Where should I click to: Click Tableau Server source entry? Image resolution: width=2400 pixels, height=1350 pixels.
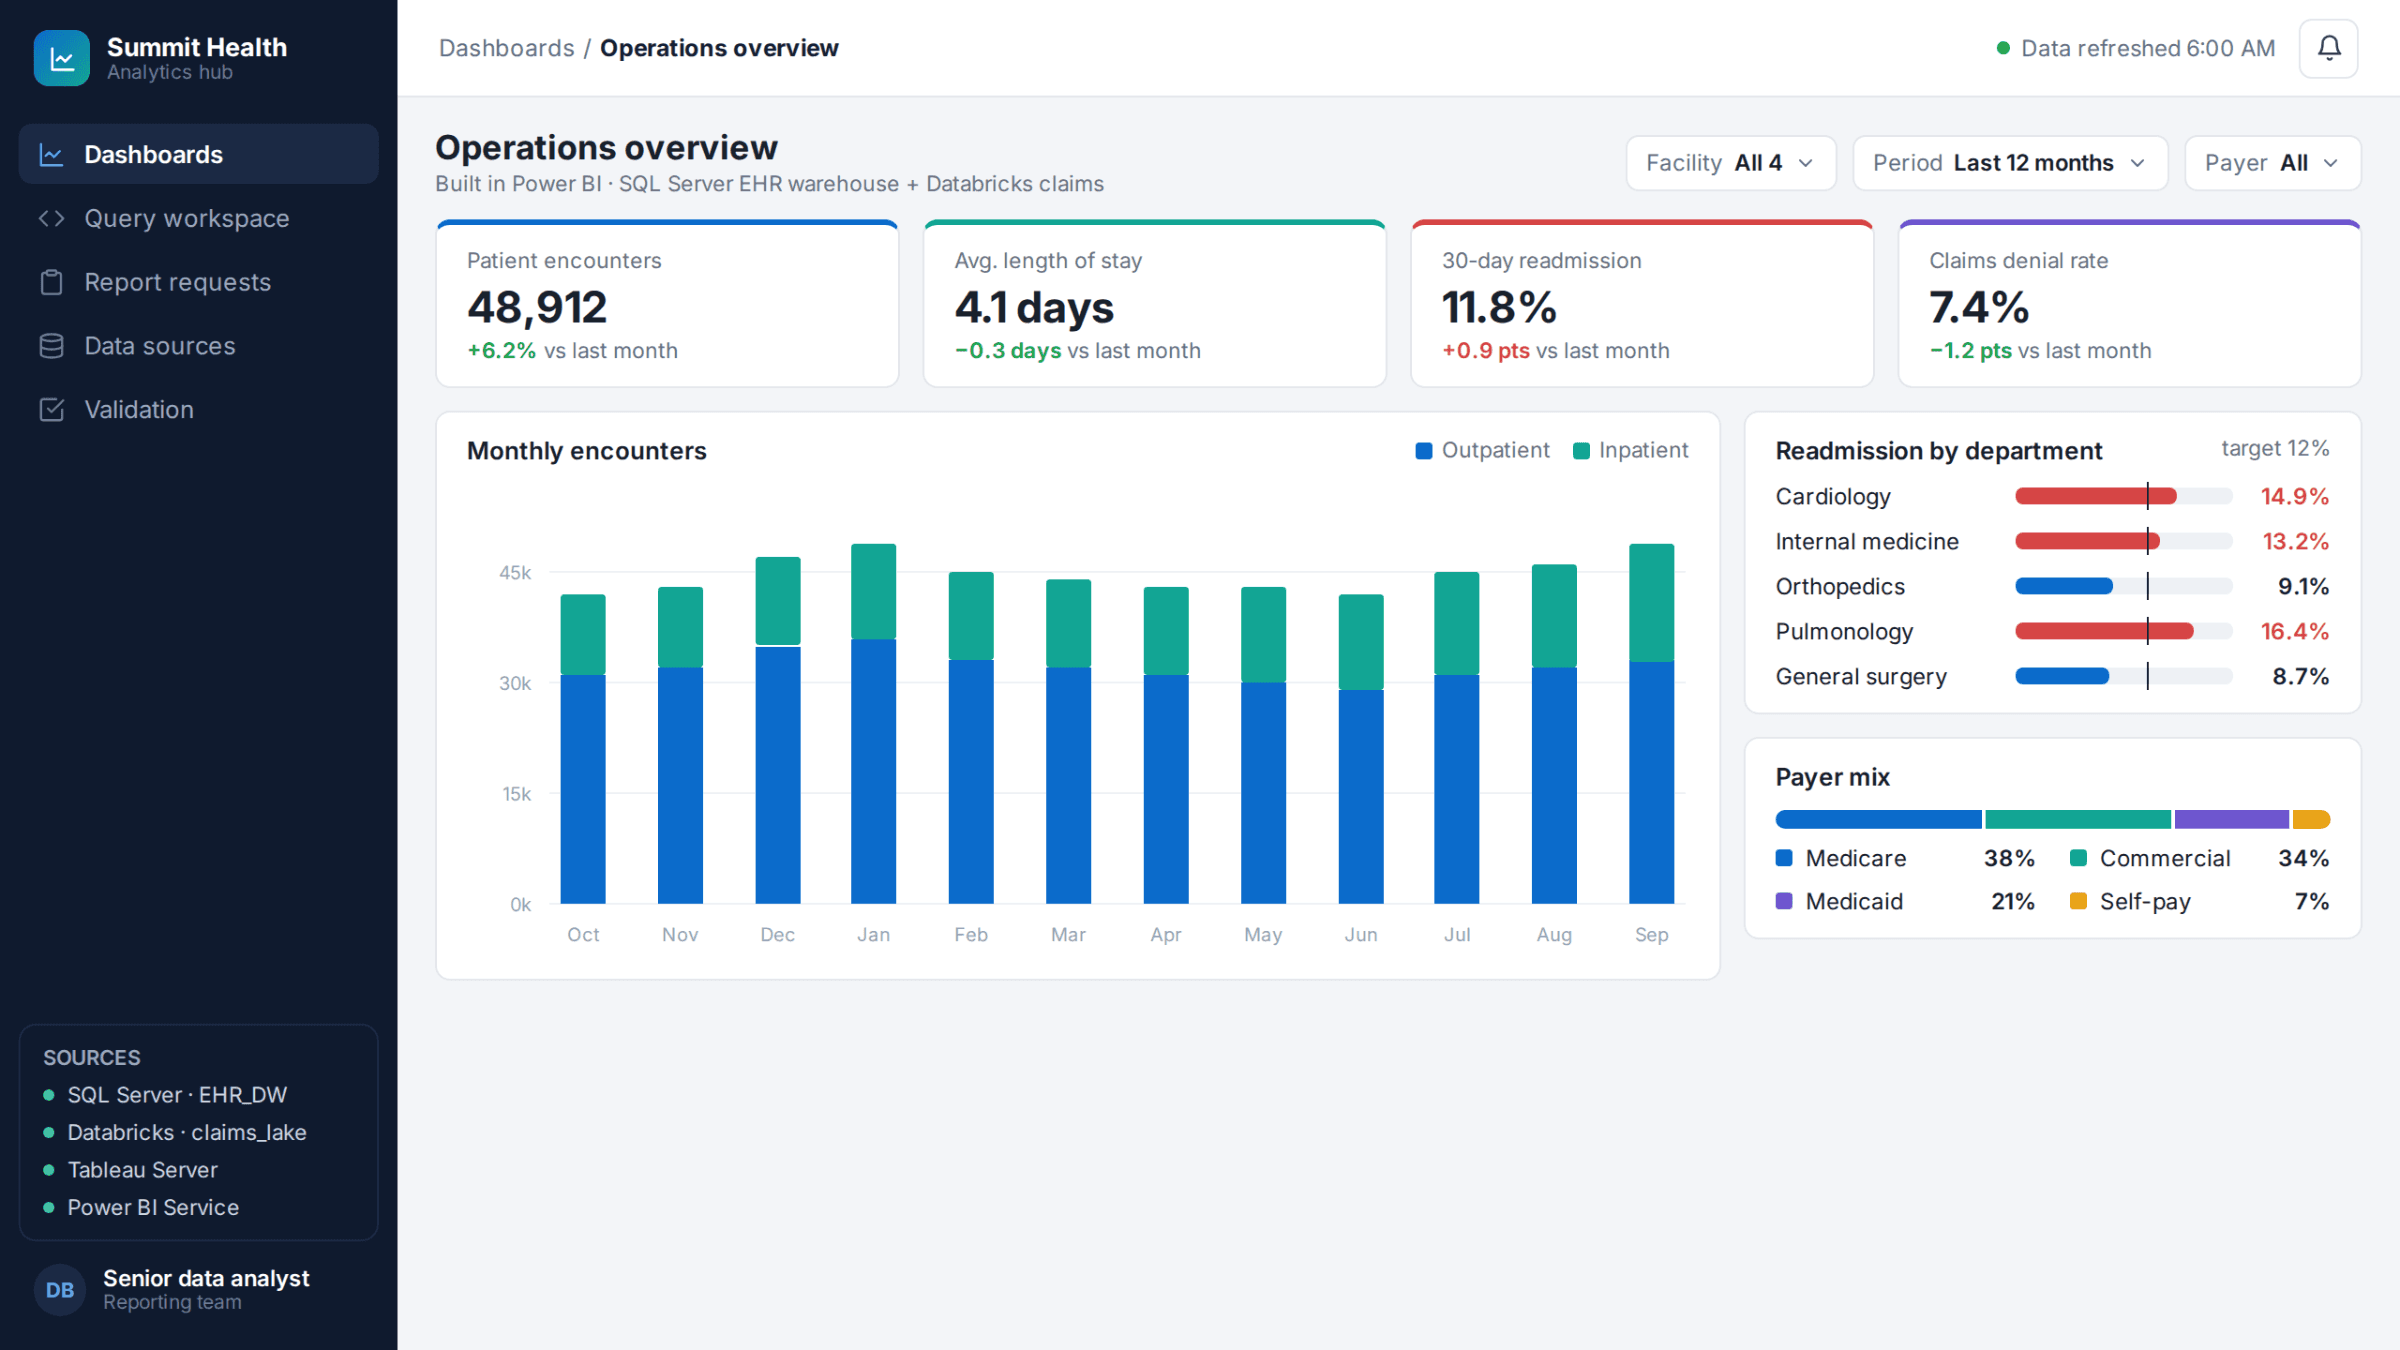coord(142,1170)
